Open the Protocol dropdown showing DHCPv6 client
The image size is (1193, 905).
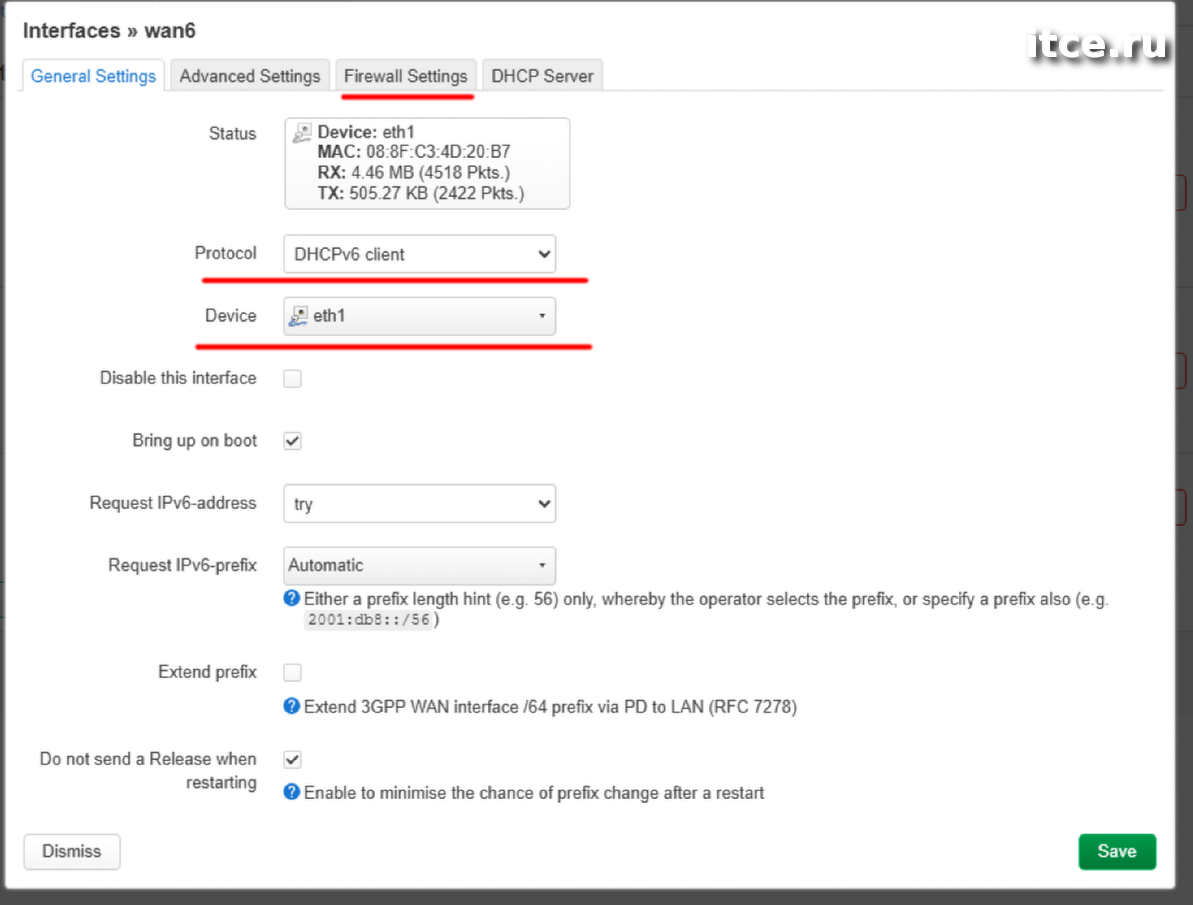point(419,254)
